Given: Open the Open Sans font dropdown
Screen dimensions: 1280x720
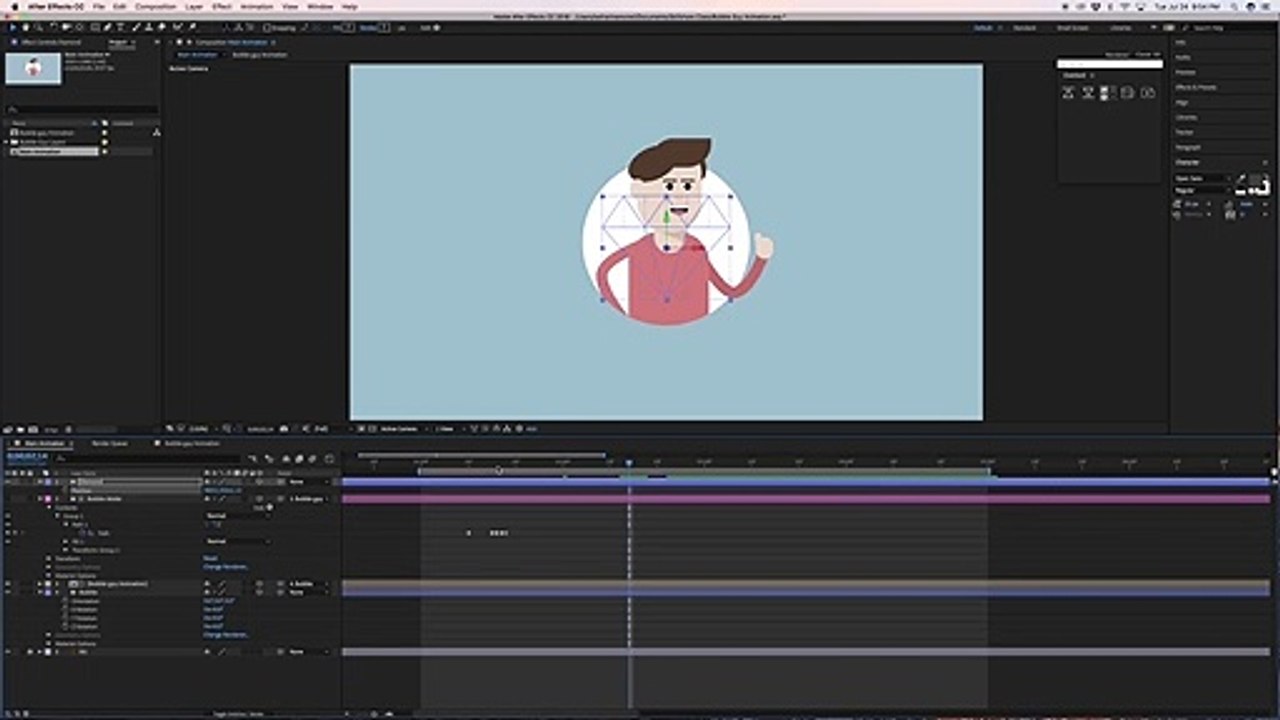Looking at the screenshot, I should point(1203,178).
